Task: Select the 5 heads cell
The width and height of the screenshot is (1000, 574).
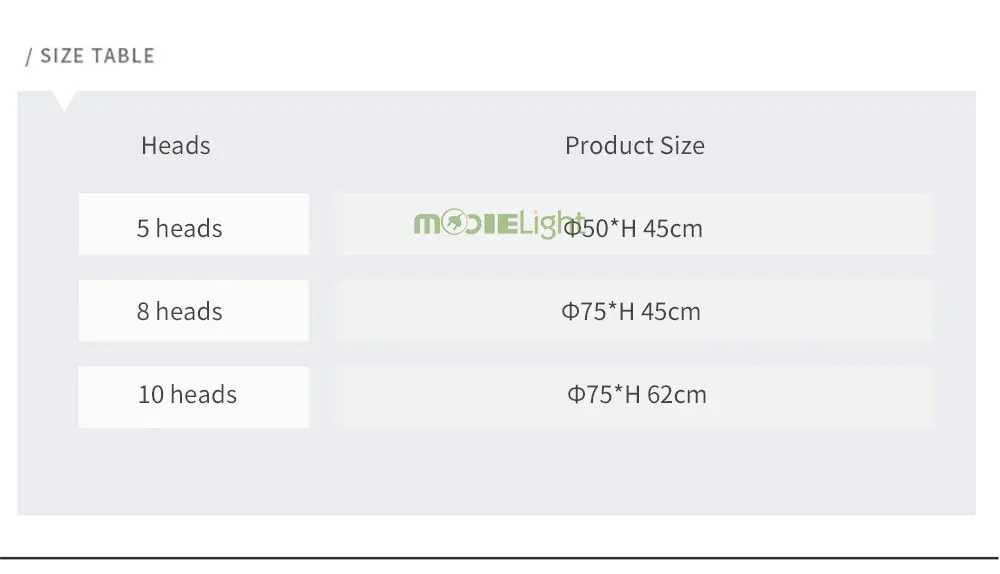Action: [x=193, y=224]
